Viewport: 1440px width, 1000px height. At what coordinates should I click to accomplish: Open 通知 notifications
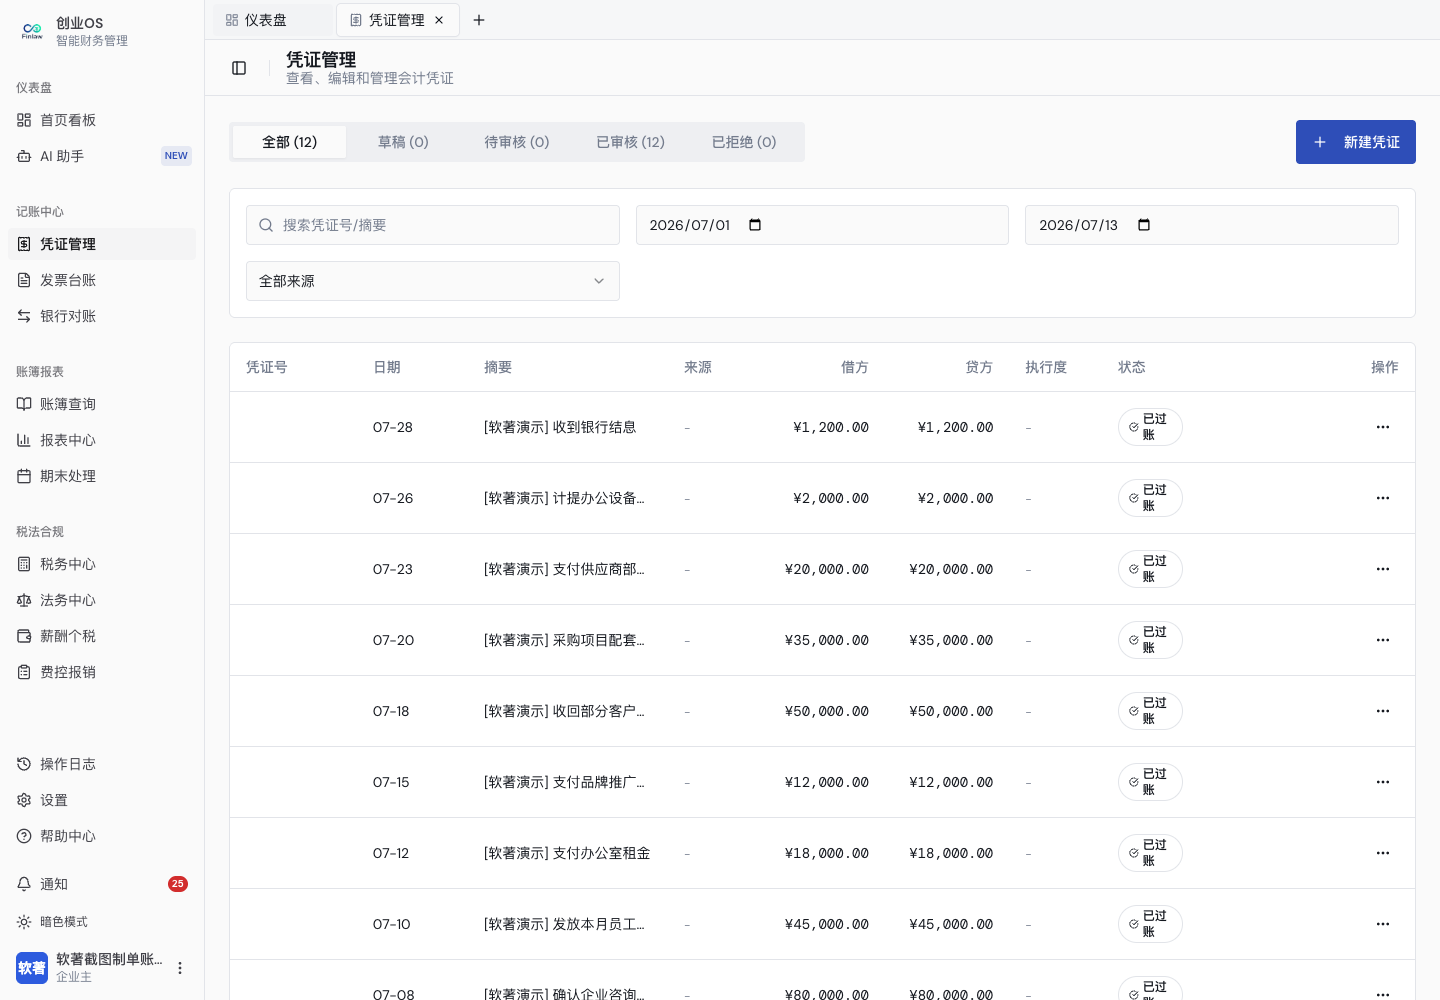click(x=102, y=884)
